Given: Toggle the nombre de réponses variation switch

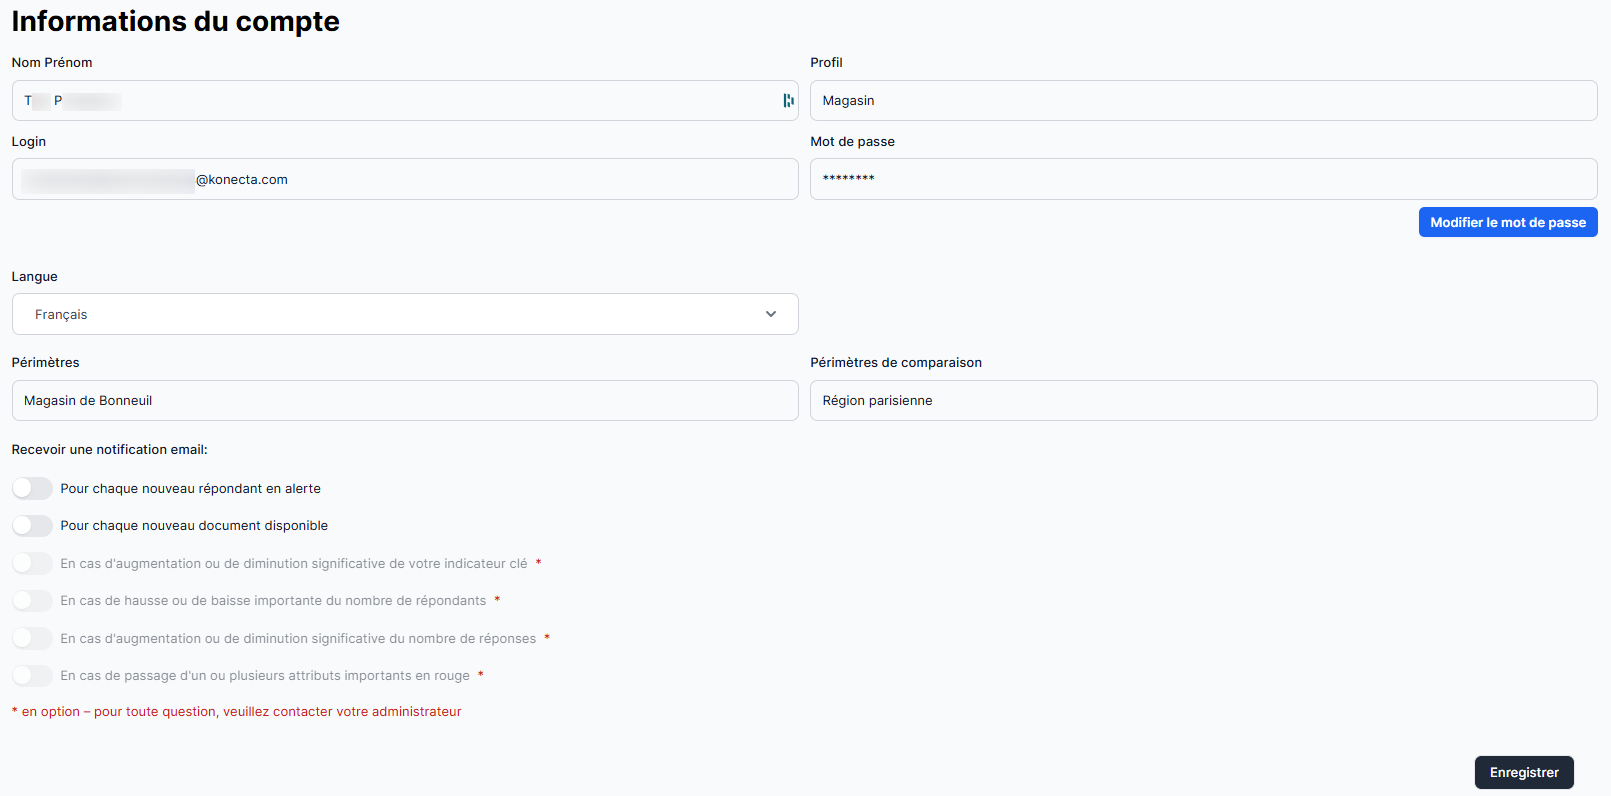Looking at the screenshot, I should (32, 638).
